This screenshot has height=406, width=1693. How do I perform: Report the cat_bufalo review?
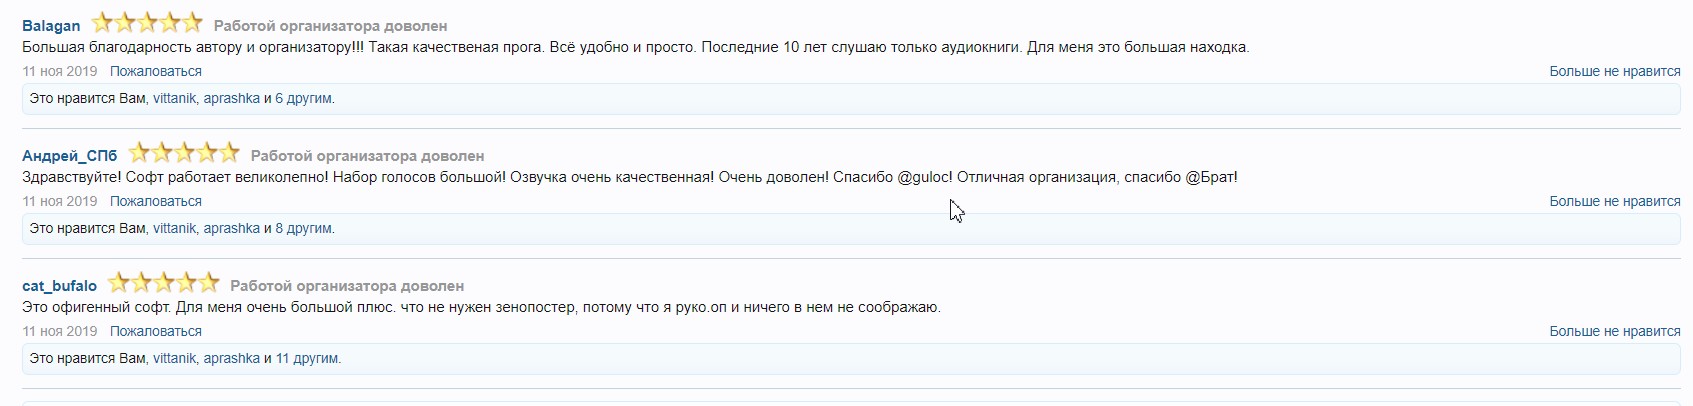point(156,331)
